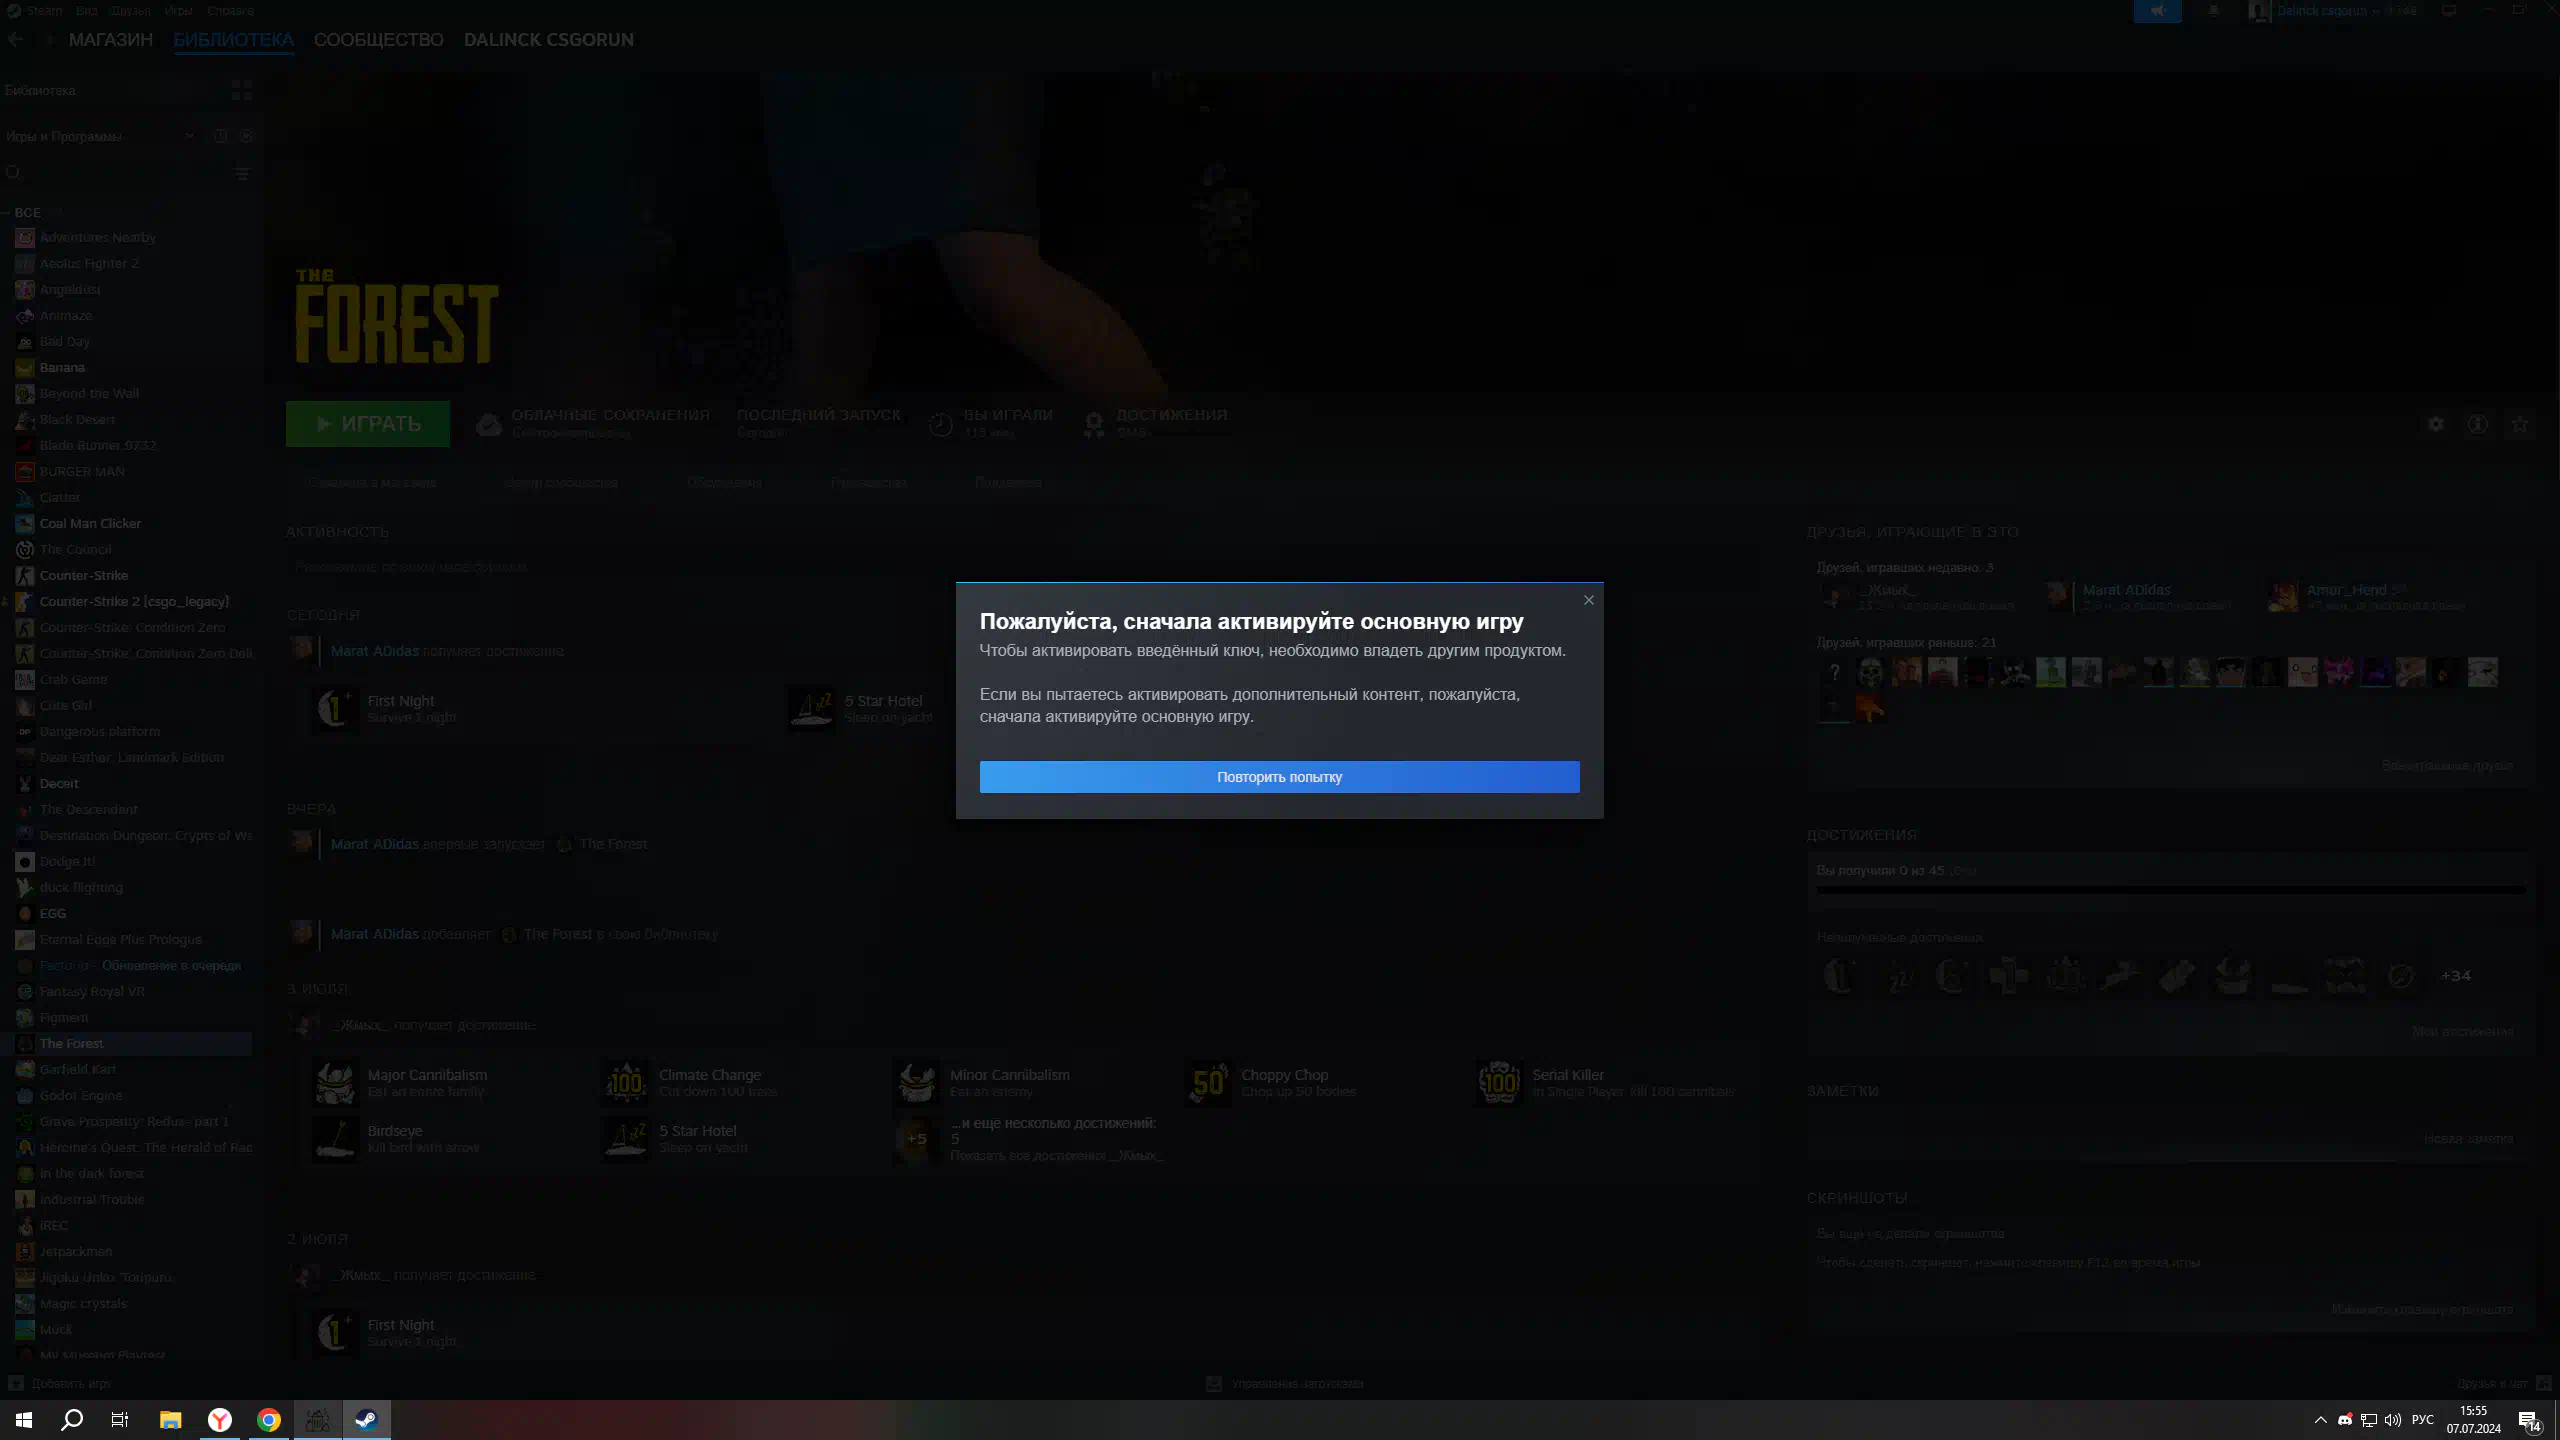Click the achievements ribbon icon
This screenshot has height=1440, width=2560.
[x=1094, y=424]
